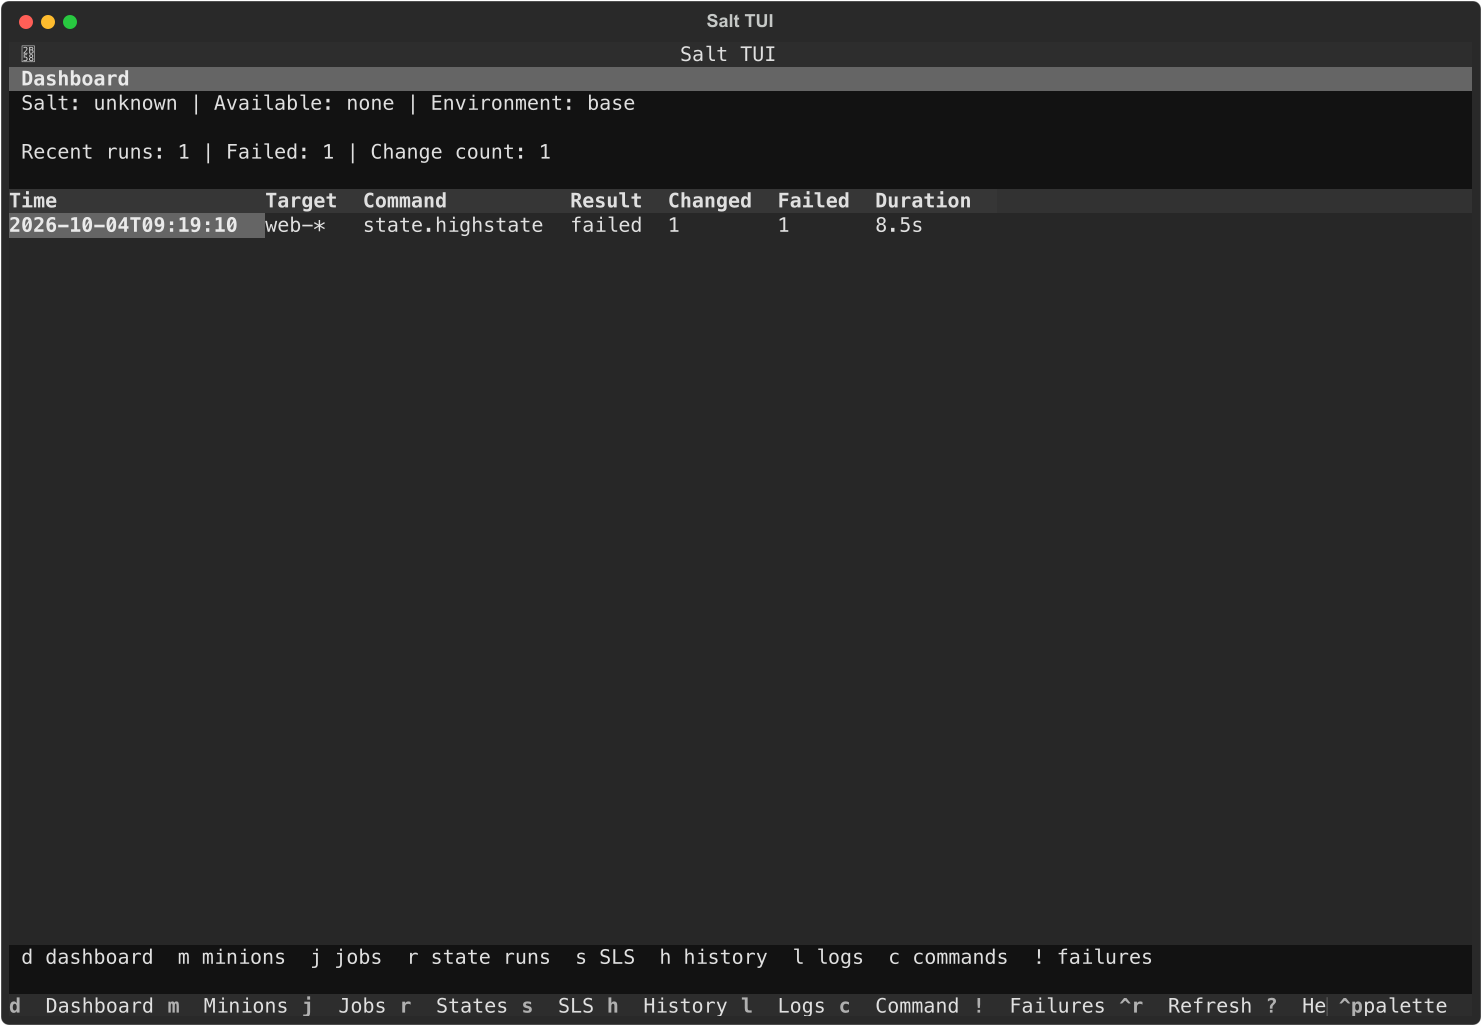Viewport: 1482px width, 1026px height.
Task: Click the '! failures' hint text
Action: pyautogui.click(x=1093, y=958)
